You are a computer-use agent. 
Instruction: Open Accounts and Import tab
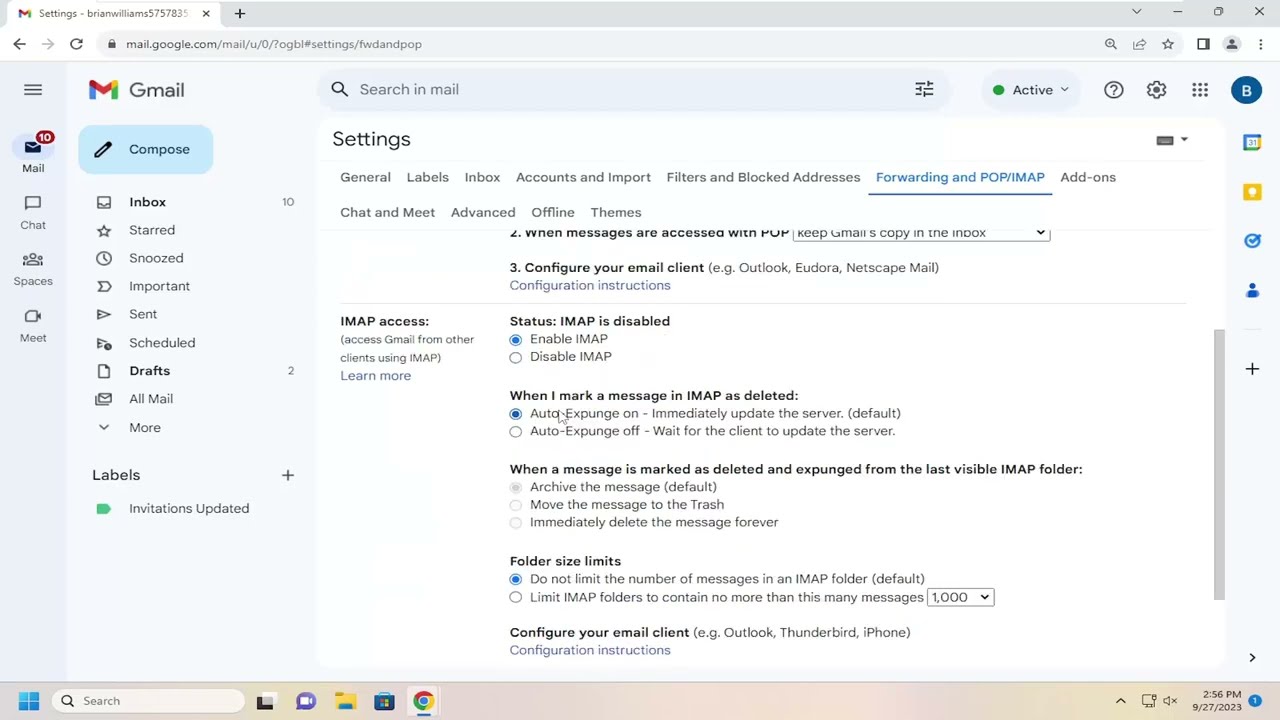pyautogui.click(x=583, y=177)
